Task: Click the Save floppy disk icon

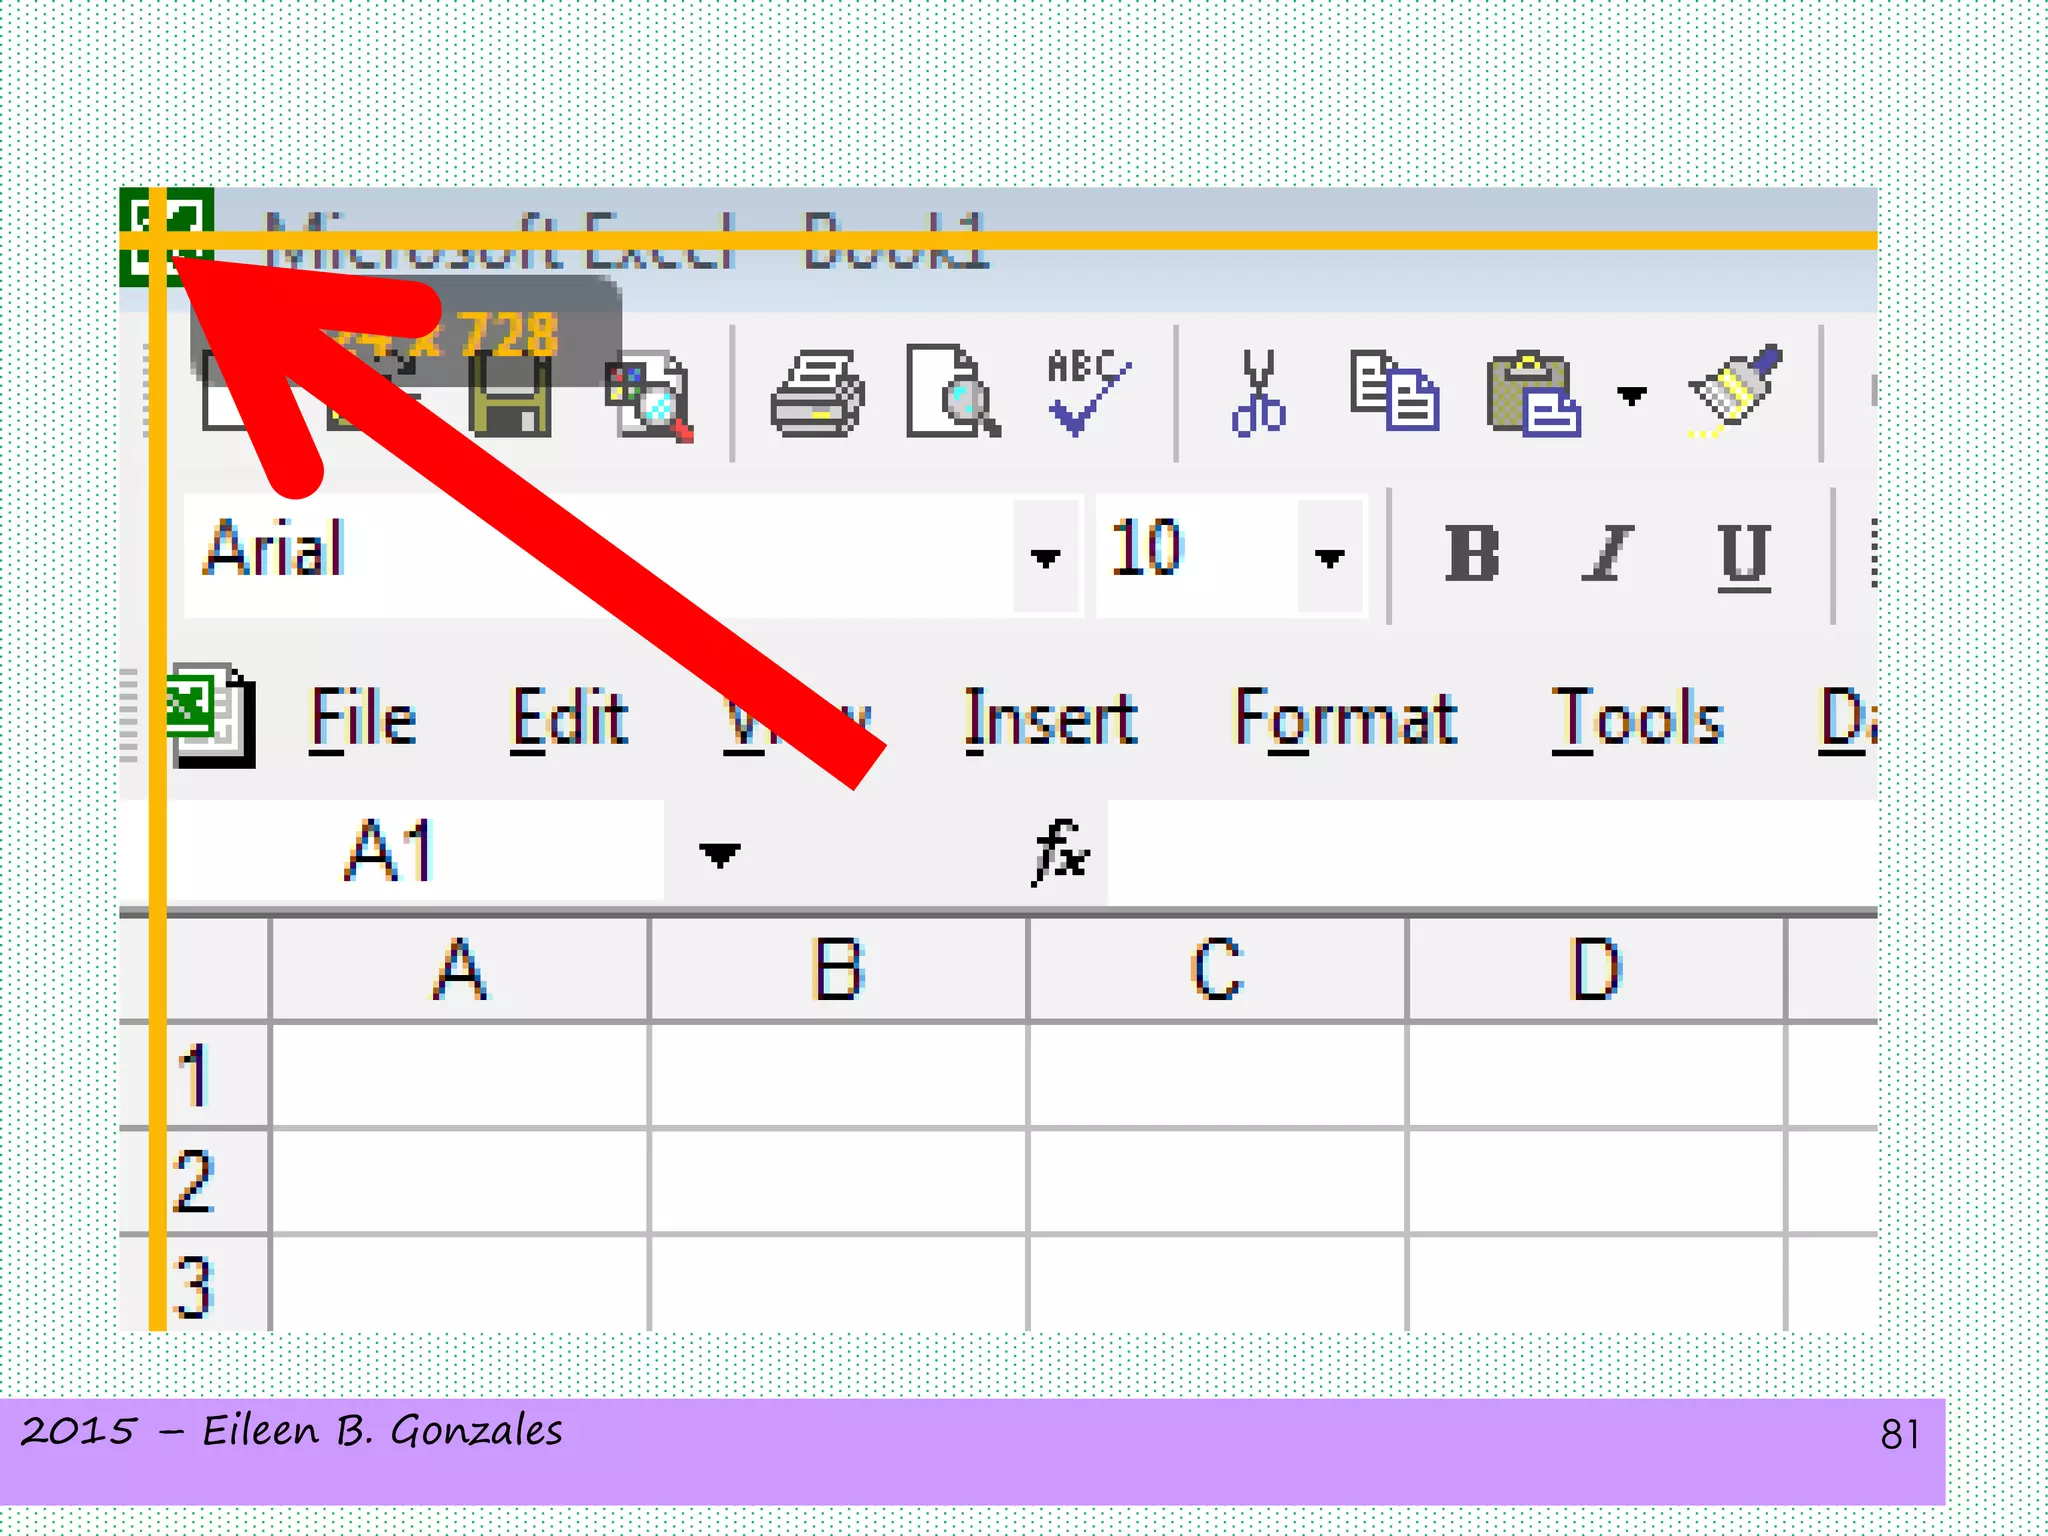Action: click(x=510, y=398)
